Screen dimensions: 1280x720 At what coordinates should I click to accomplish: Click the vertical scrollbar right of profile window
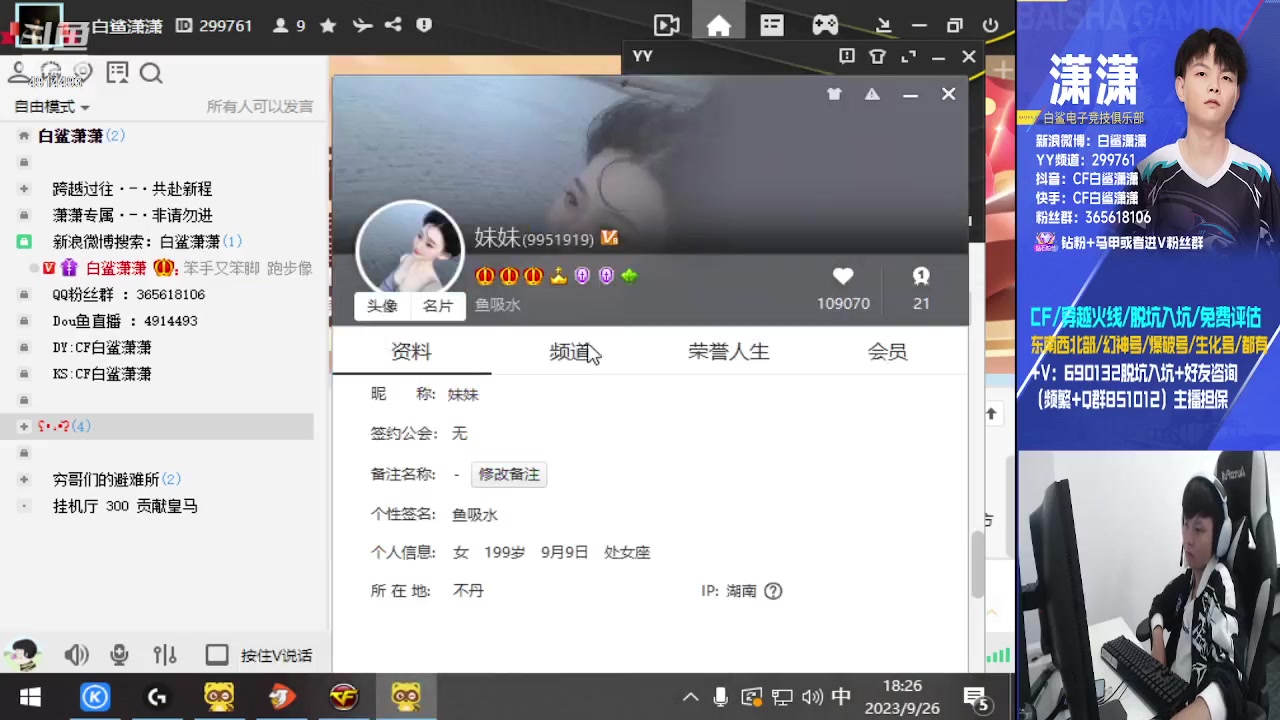coord(977,565)
